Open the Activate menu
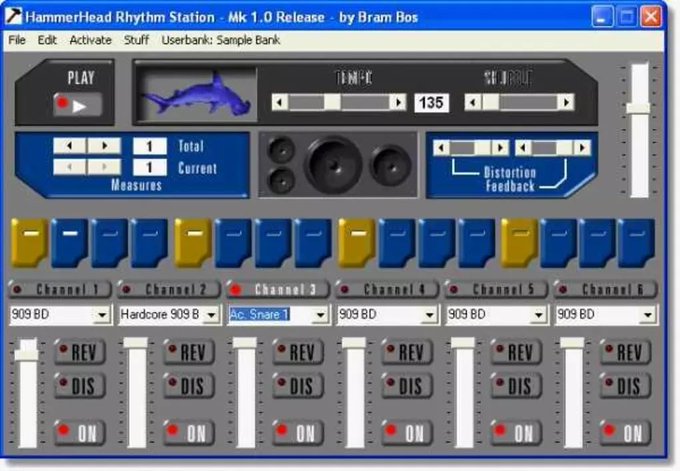This screenshot has height=471, width=680. [x=90, y=40]
